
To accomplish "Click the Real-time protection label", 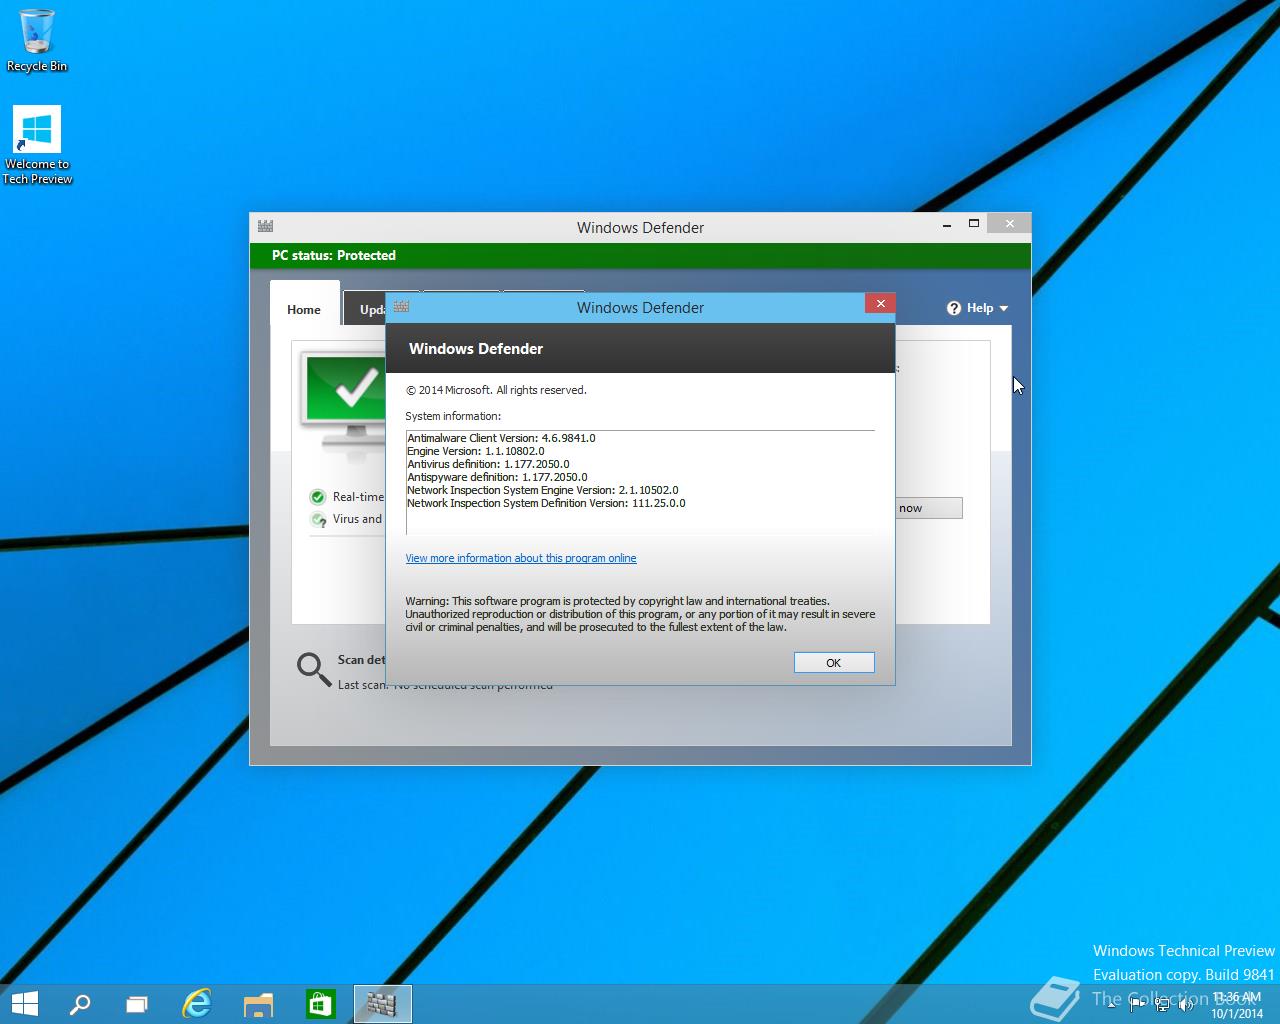I will coord(358,497).
